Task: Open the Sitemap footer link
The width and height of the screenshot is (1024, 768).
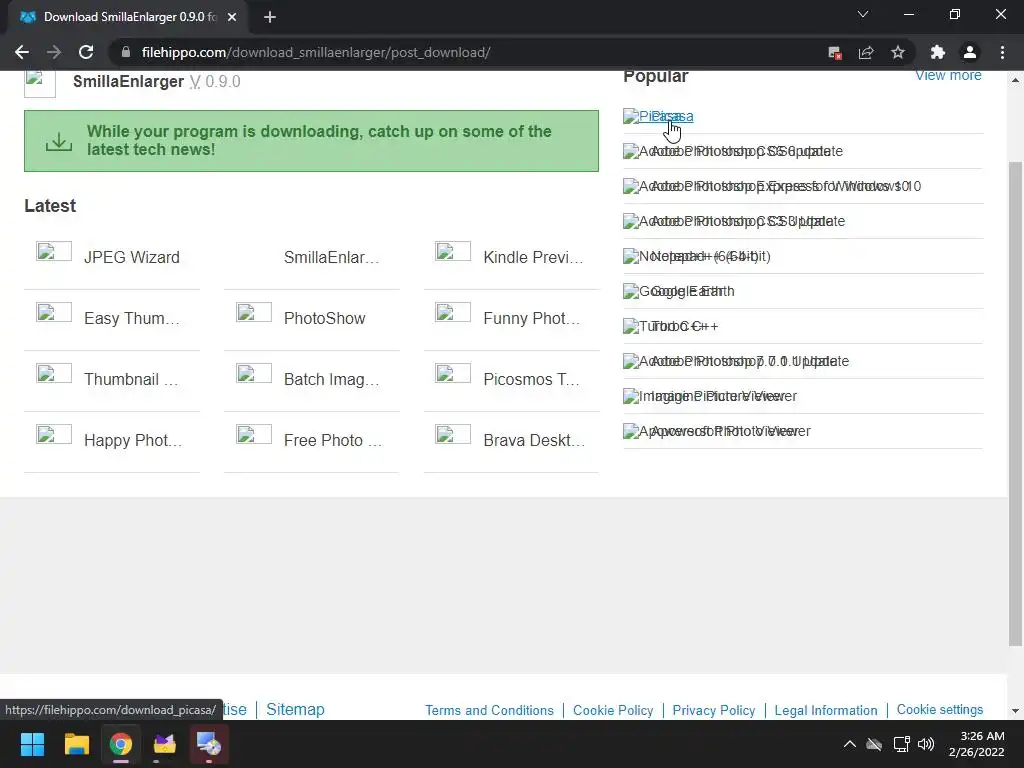Action: [x=295, y=709]
